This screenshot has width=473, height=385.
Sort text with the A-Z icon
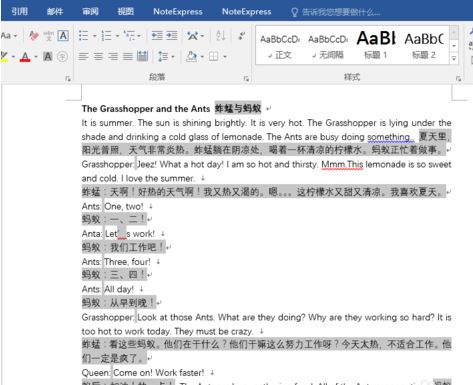(x=221, y=35)
